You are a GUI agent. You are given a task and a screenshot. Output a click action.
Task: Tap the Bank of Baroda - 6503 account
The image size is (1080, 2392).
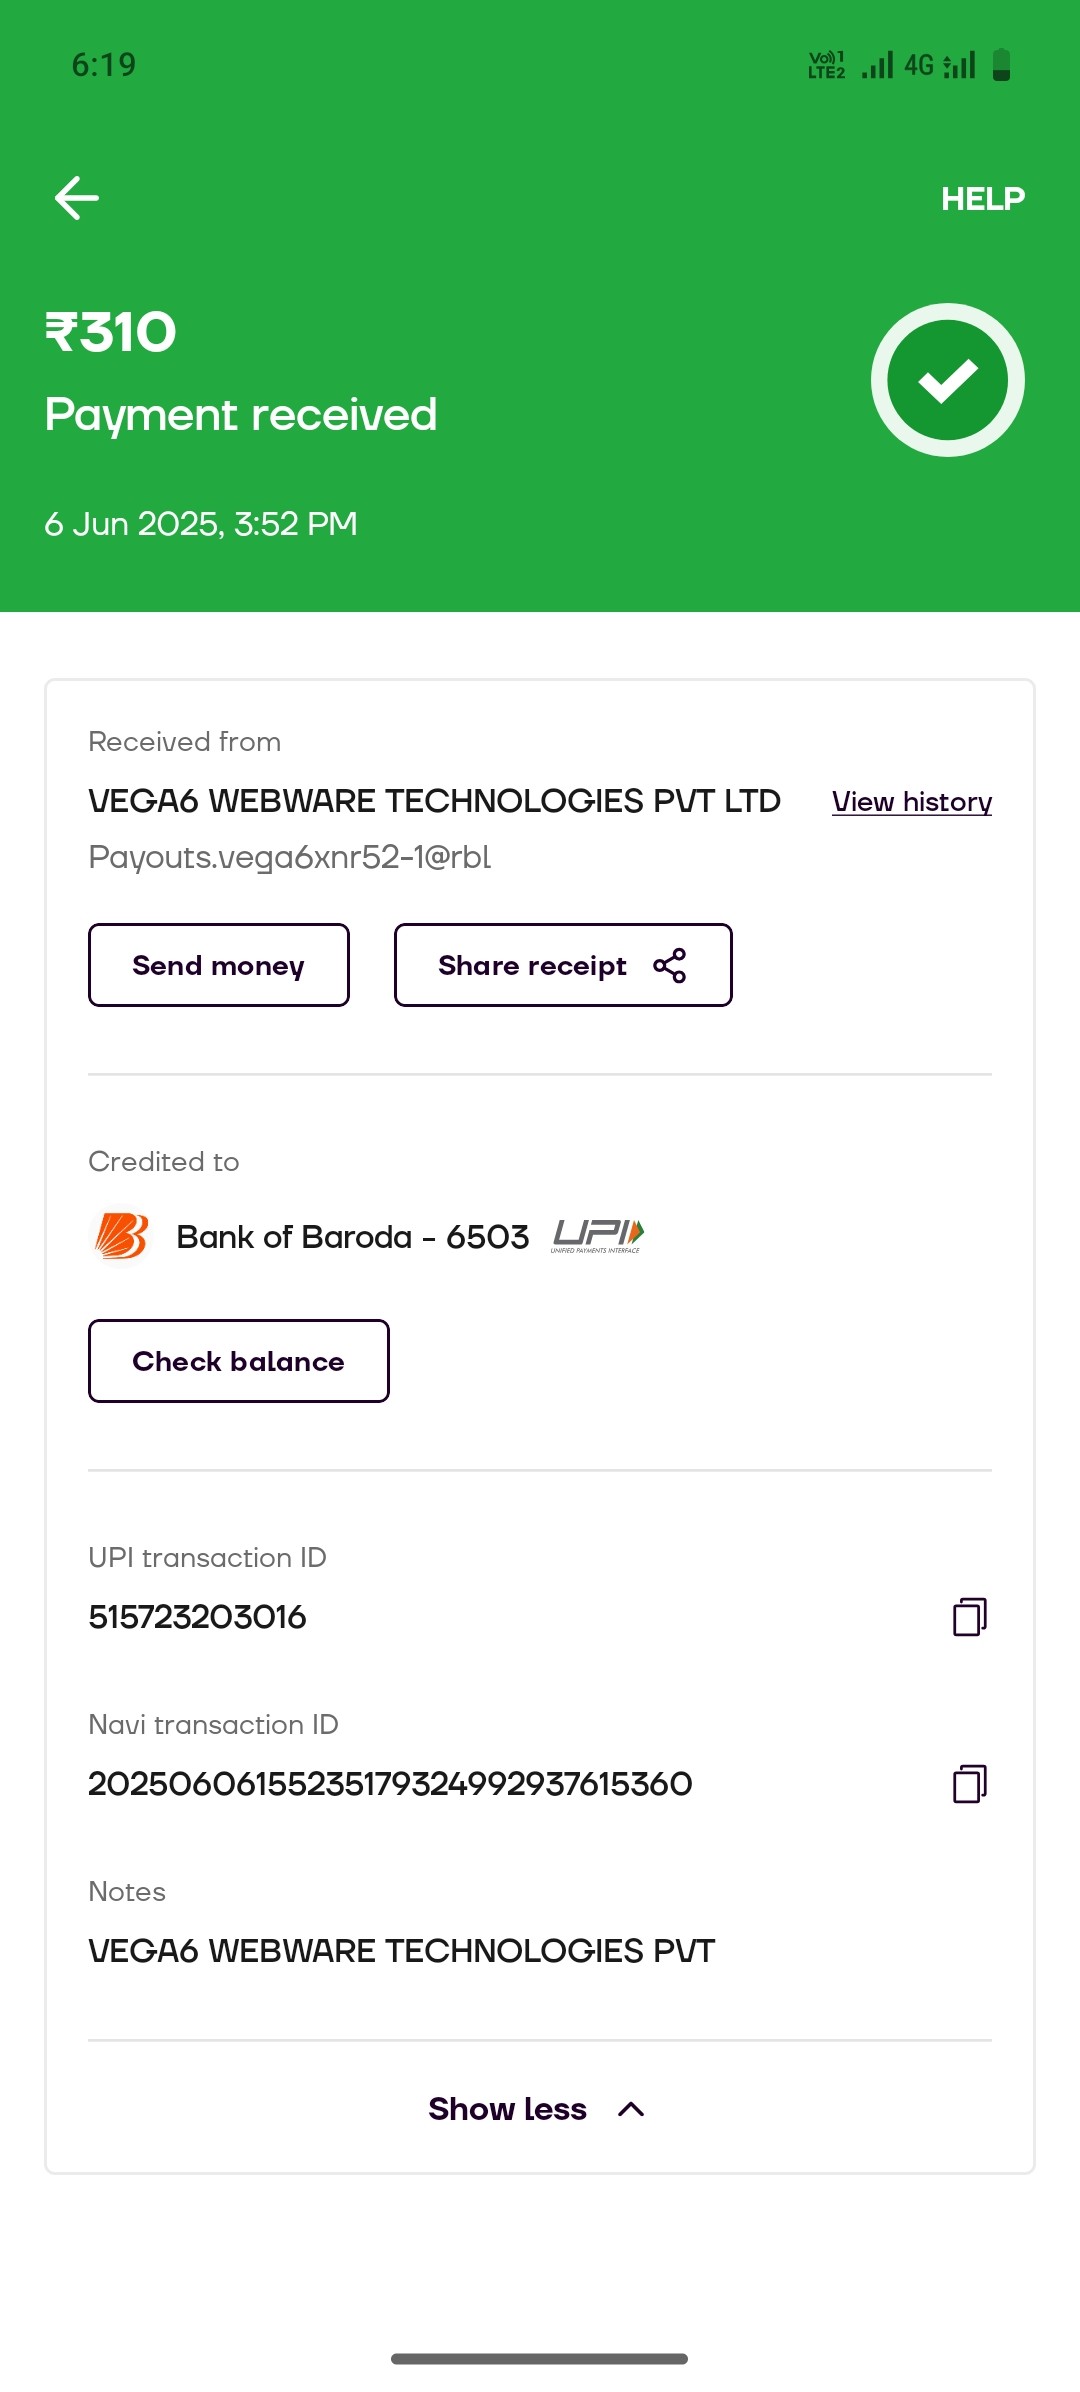coord(353,1237)
